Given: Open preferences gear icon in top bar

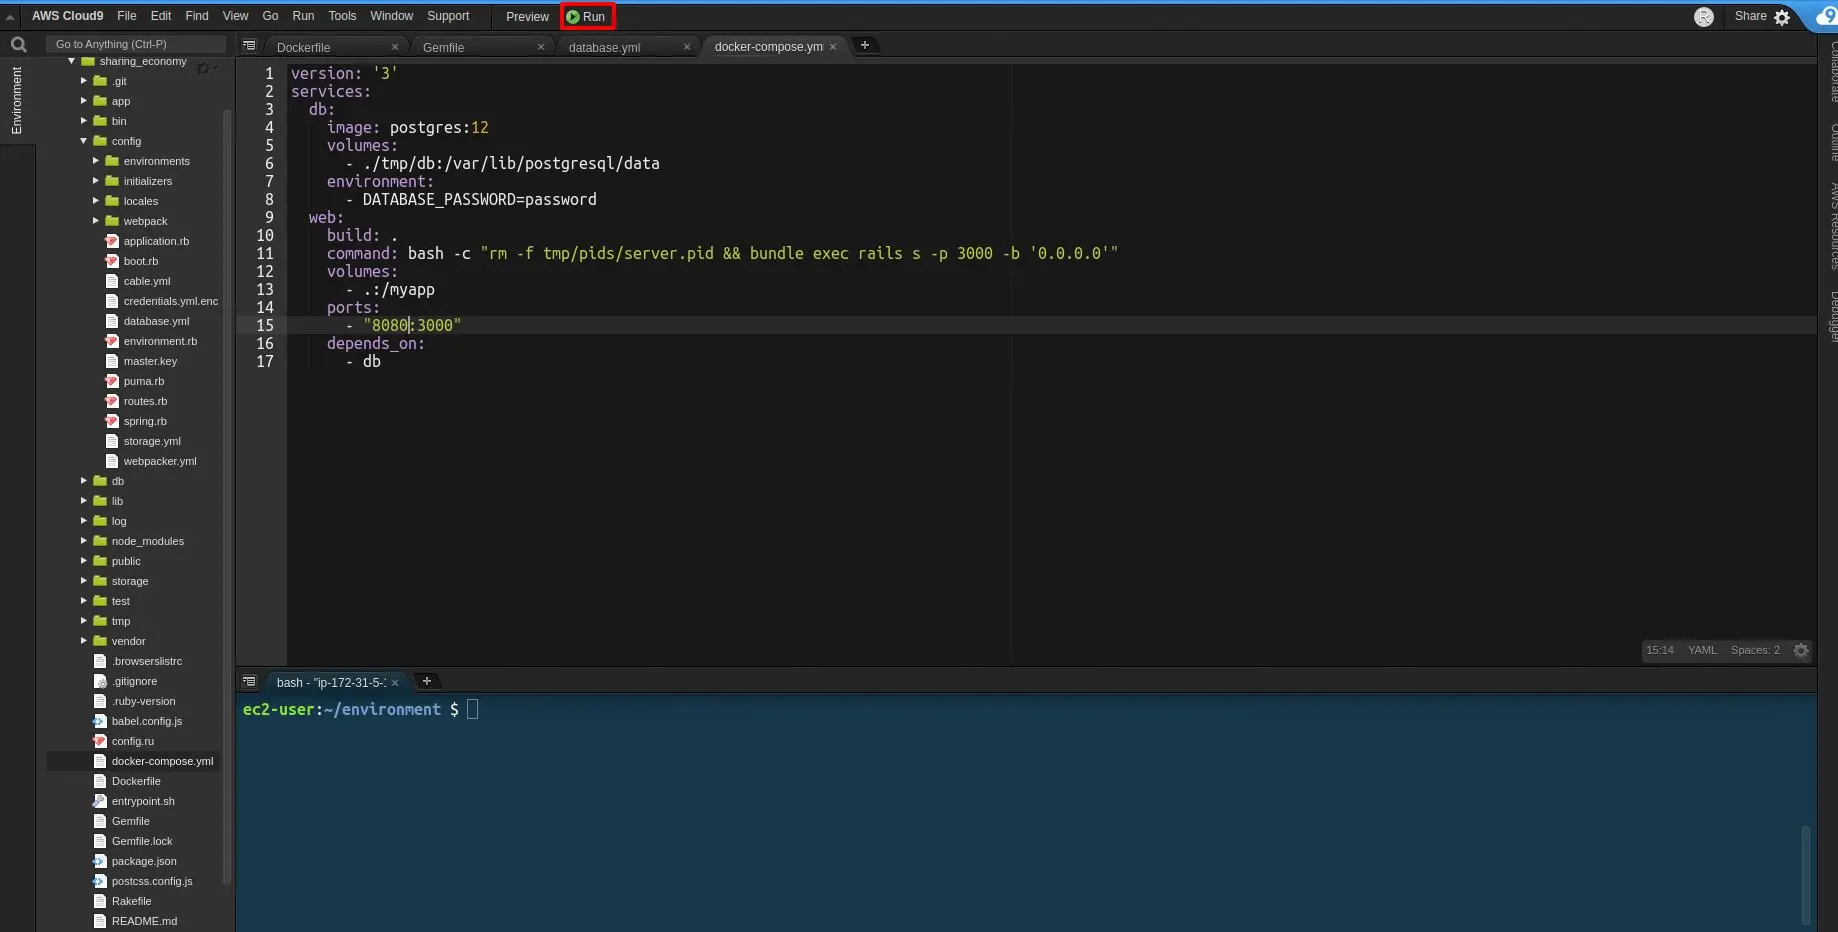Looking at the screenshot, I should [1782, 17].
